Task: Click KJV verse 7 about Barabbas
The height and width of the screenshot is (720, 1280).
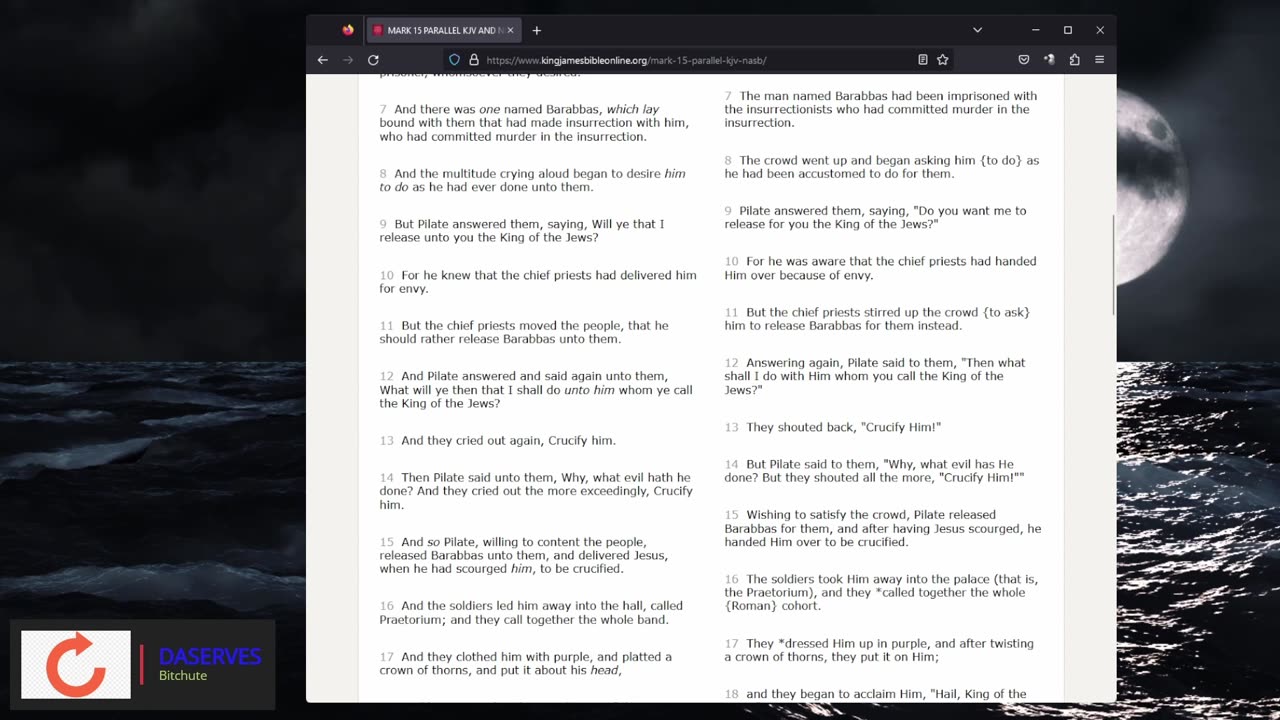Action: [x=534, y=123]
